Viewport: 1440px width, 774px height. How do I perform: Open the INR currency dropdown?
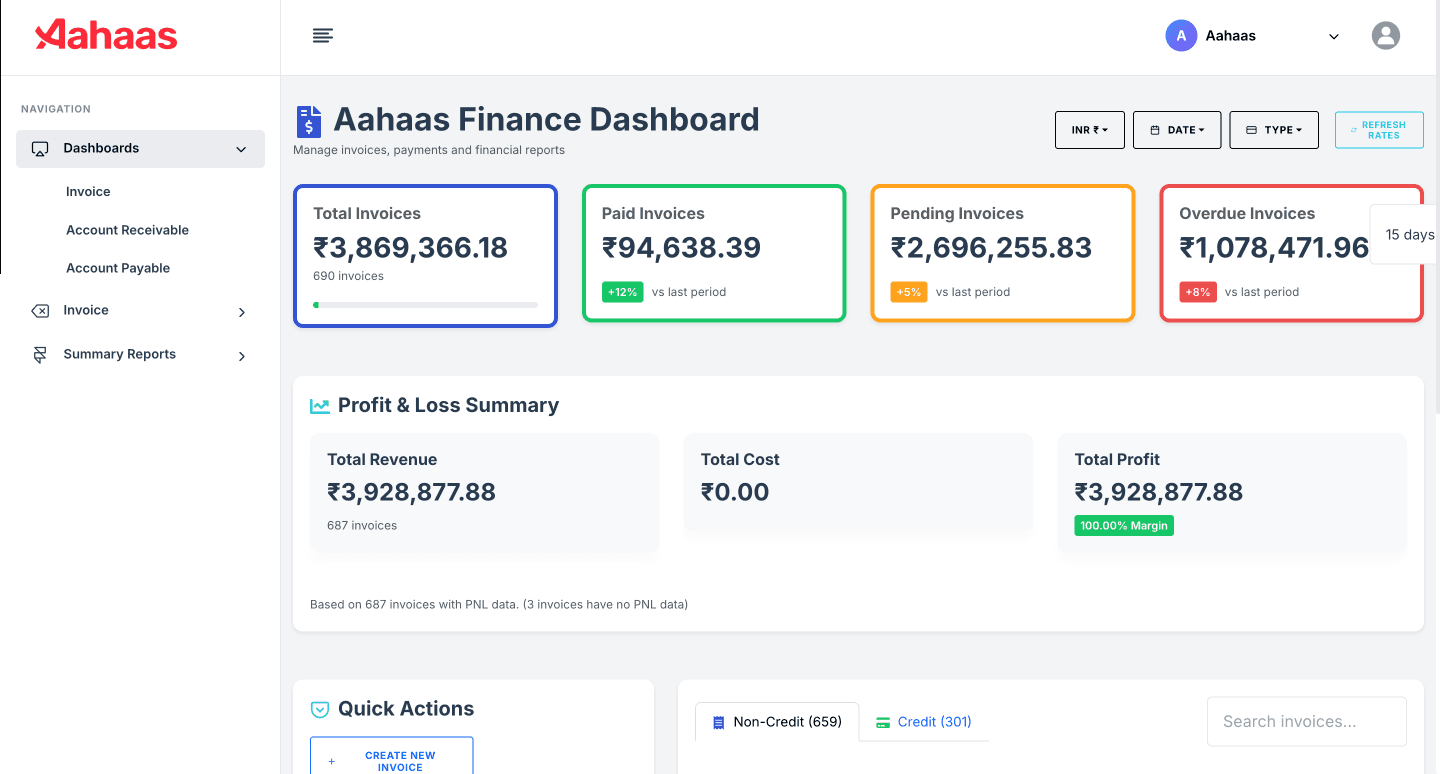point(1089,130)
